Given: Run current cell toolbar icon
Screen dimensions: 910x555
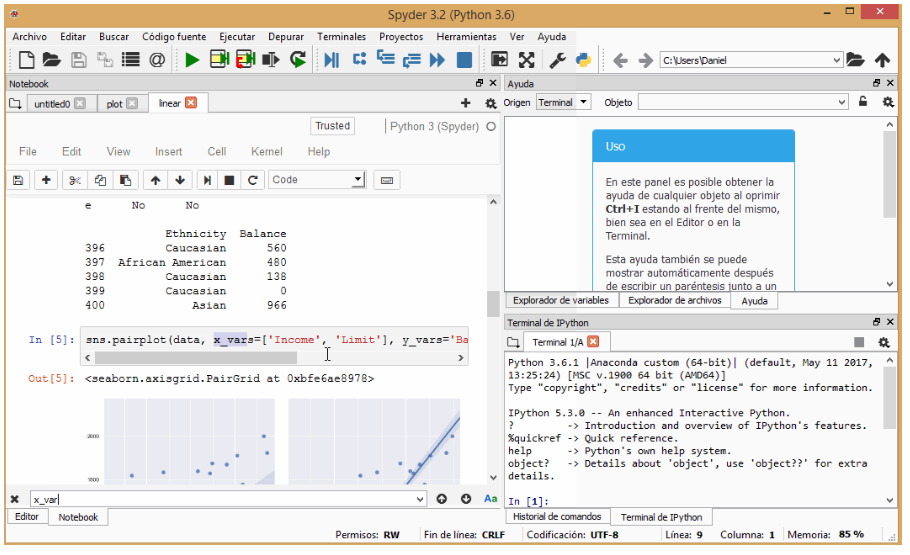Looking at the screenshot, I should click(219, 60).
